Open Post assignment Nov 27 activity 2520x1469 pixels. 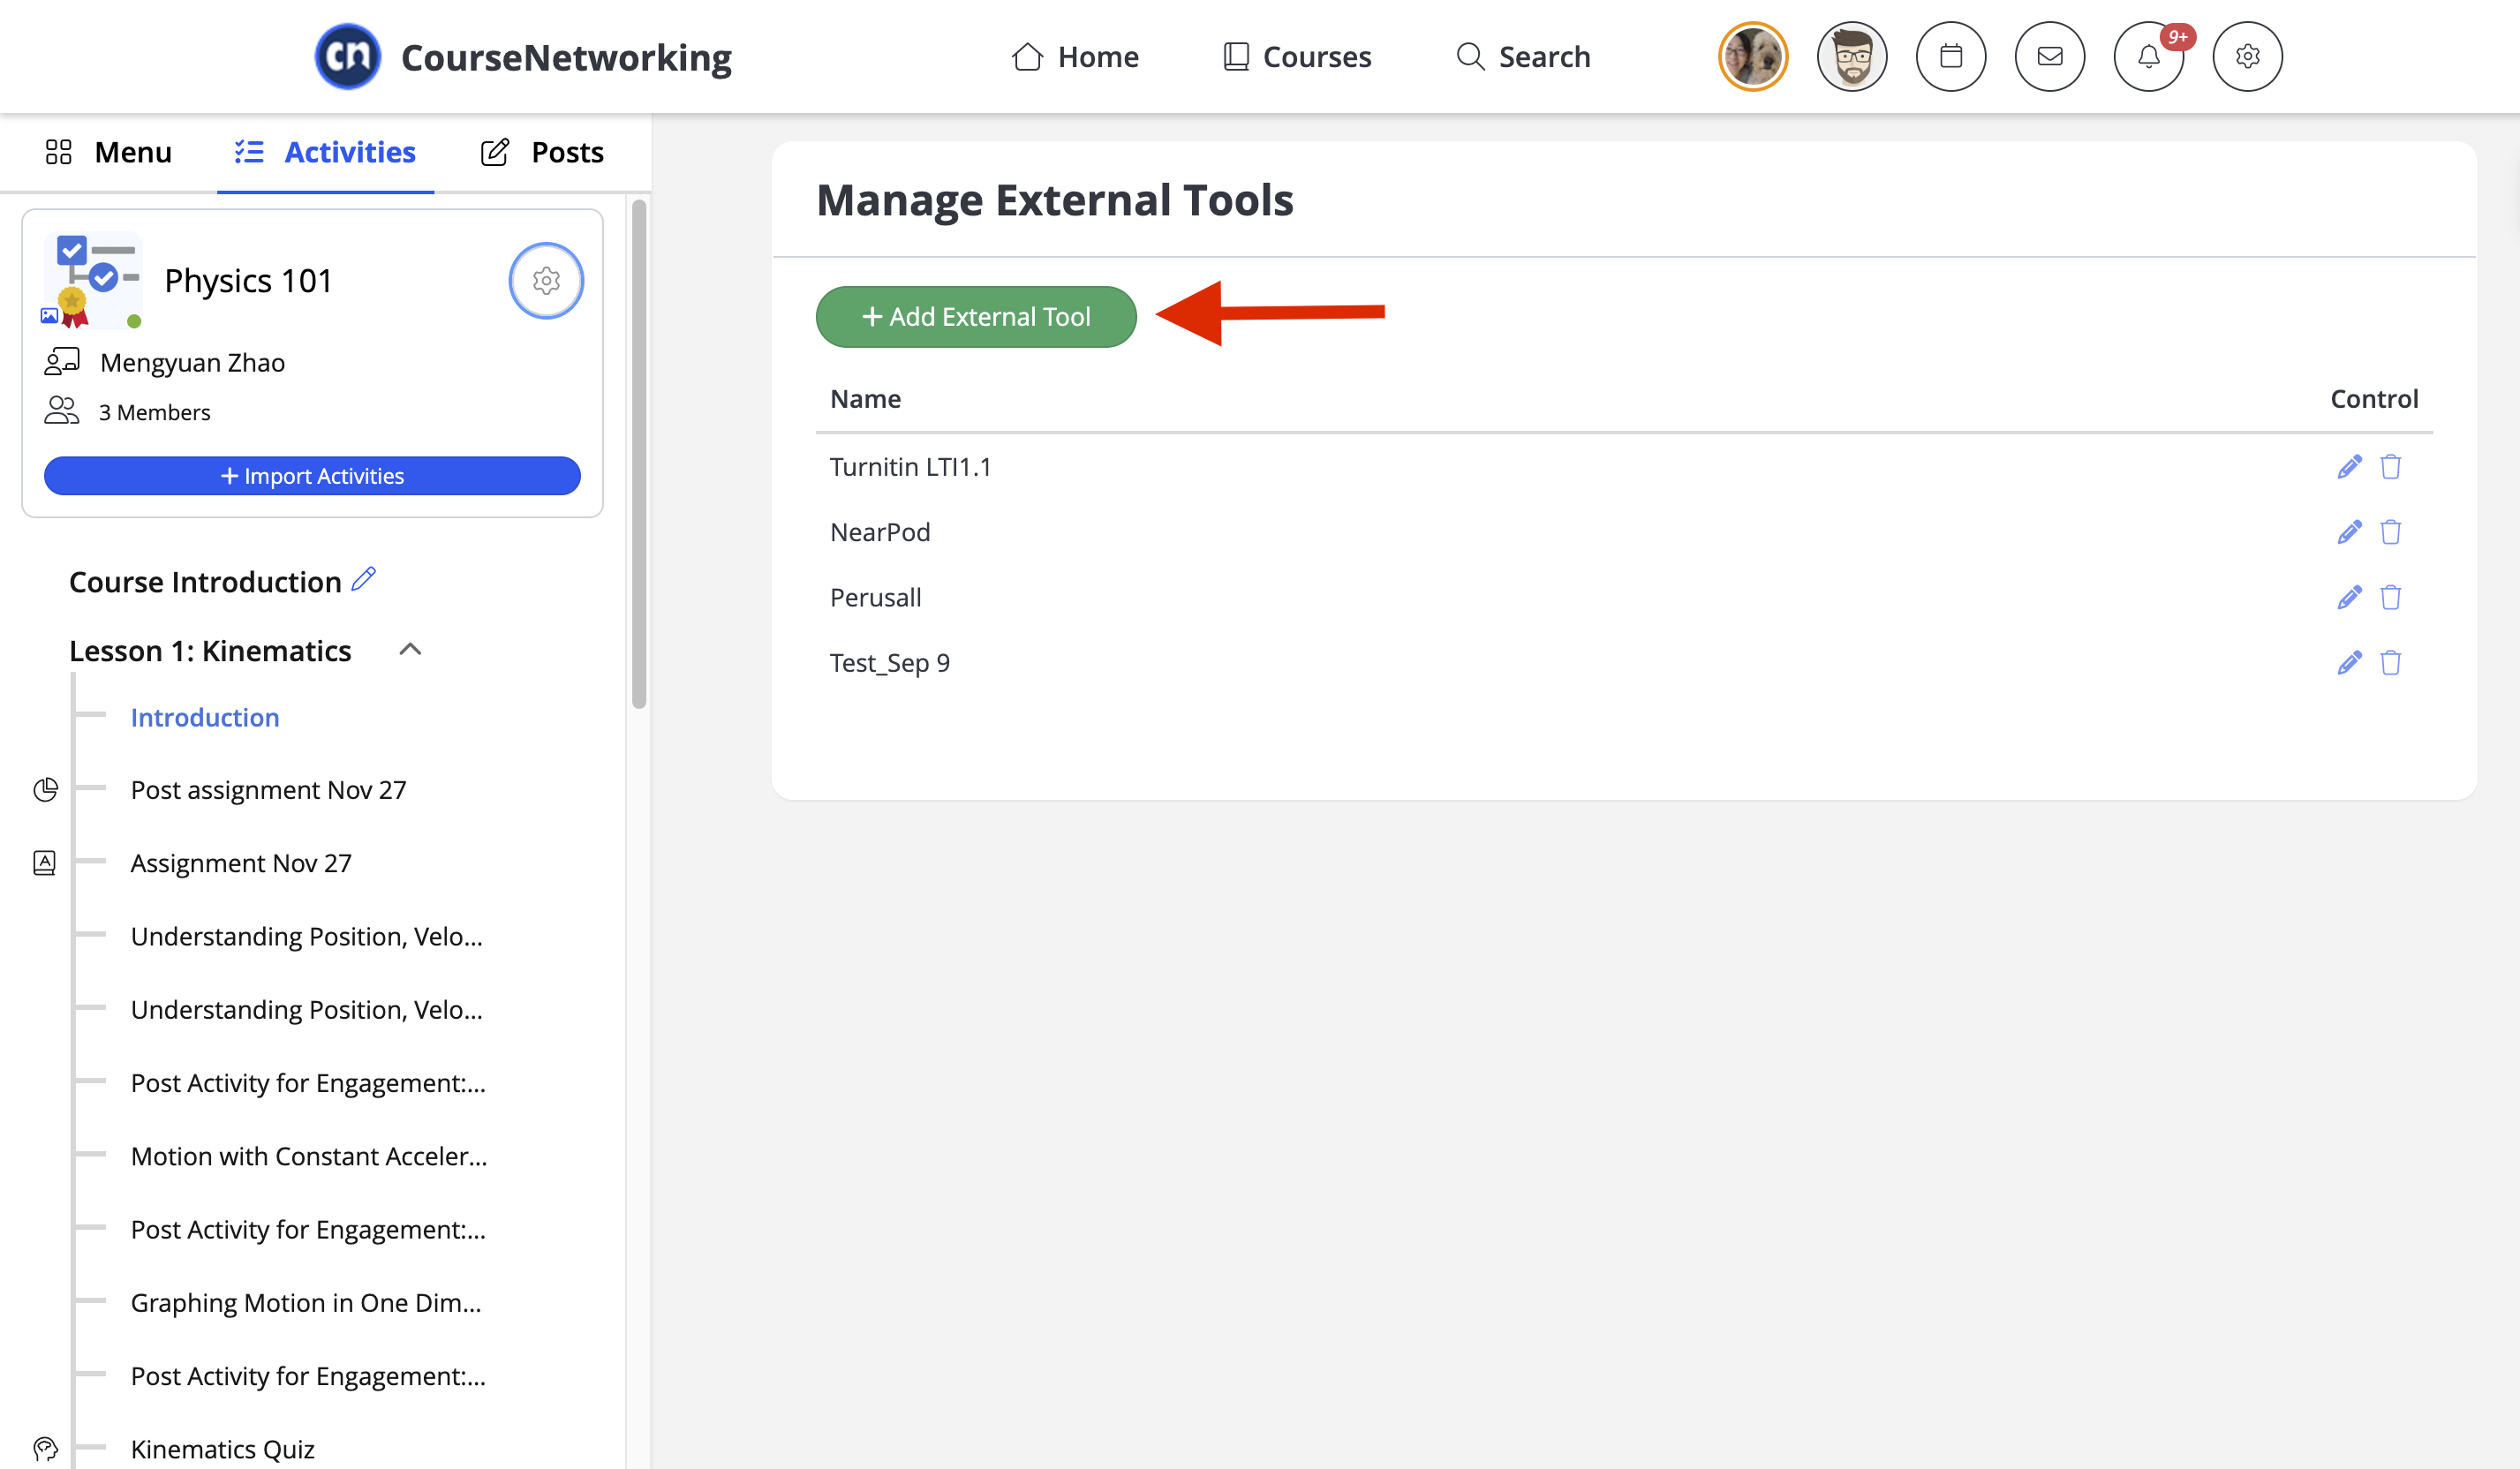click(x=268, y=790)
